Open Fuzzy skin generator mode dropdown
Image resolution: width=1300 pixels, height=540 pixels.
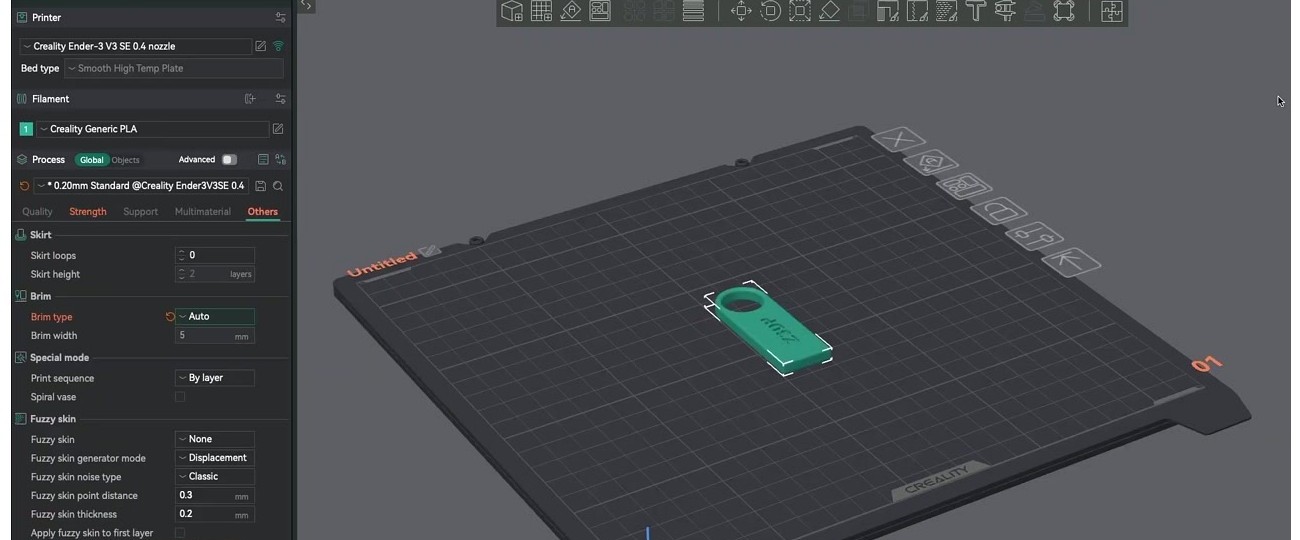click(215, 458)
